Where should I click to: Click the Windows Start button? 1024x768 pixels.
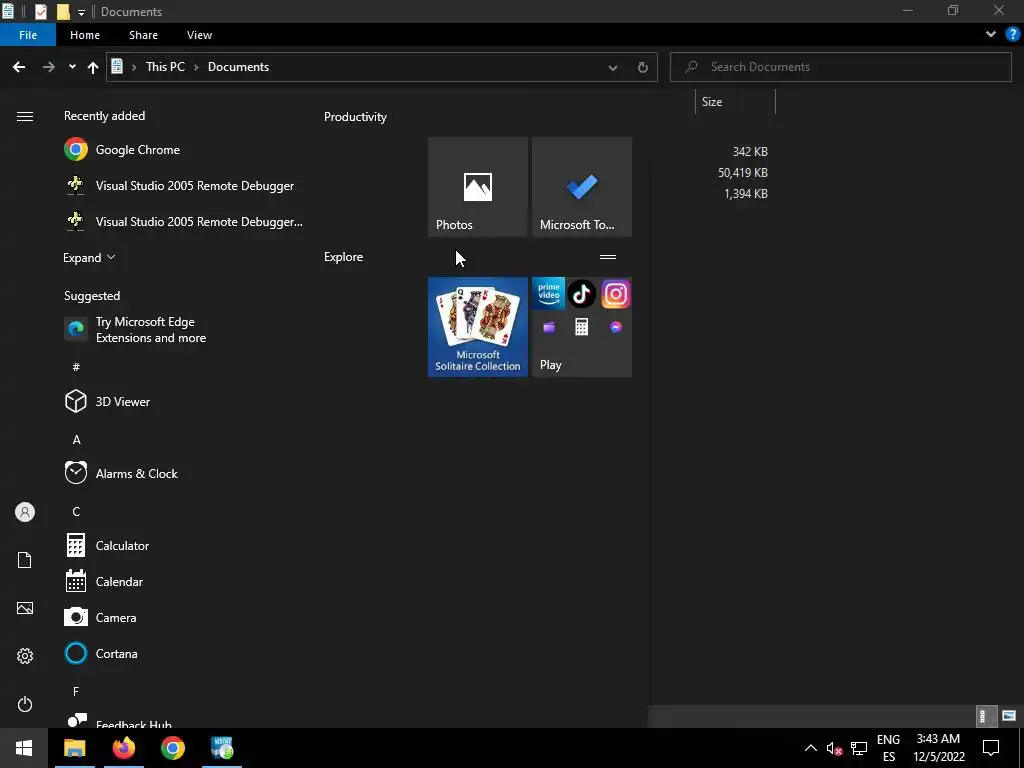coord(24,748)
